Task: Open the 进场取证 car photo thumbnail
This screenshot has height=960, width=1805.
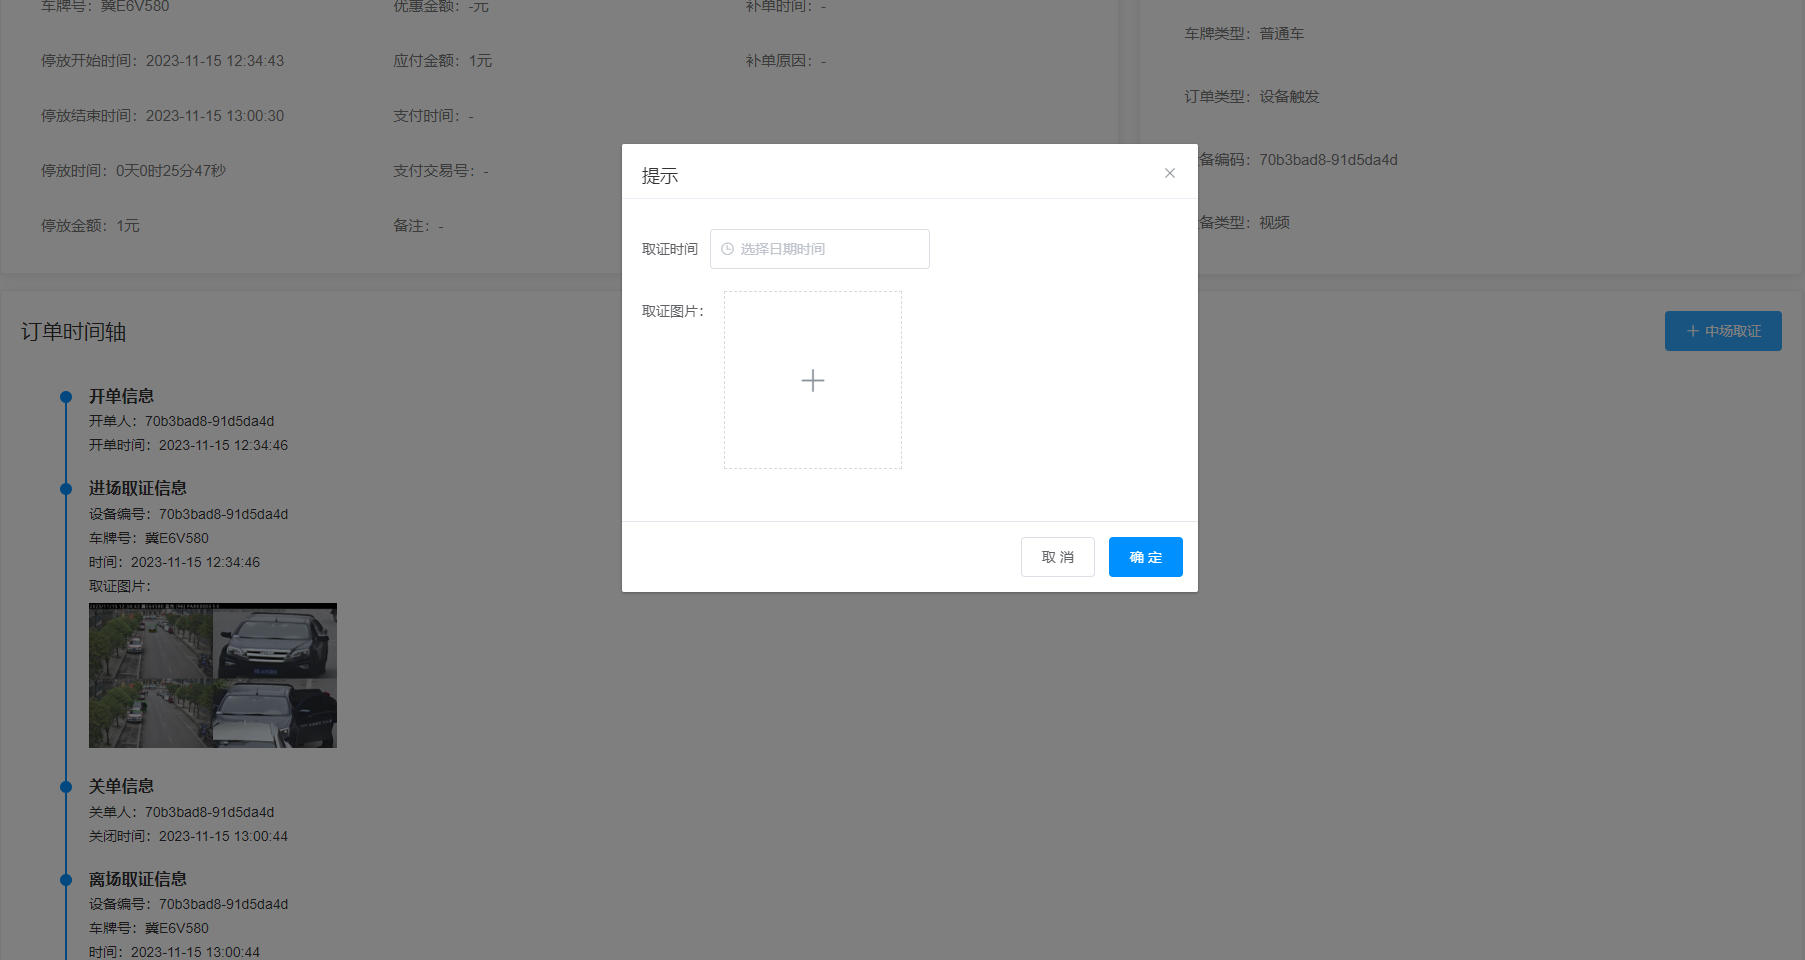Action: click(212, 675)
